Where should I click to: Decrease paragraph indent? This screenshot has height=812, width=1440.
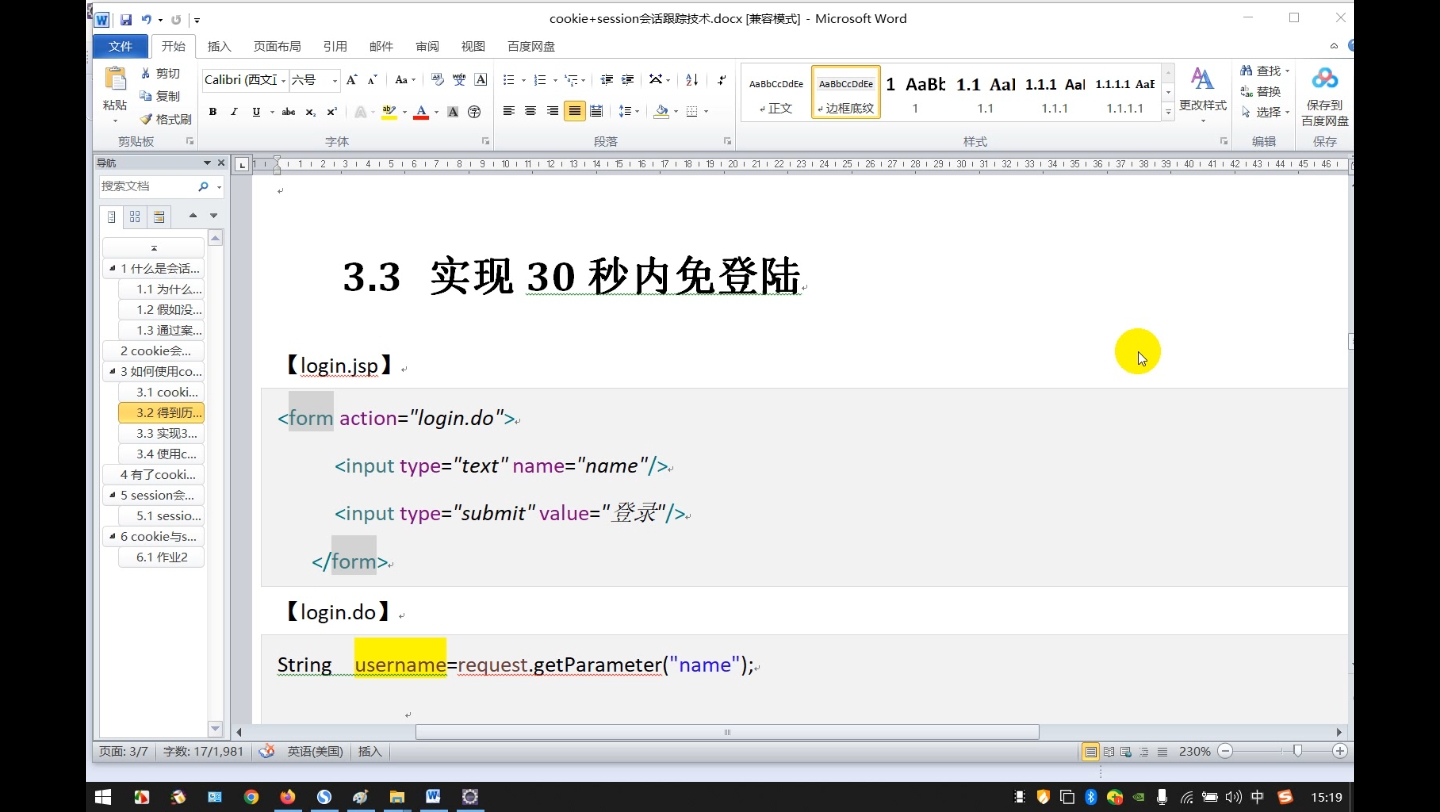coord(606,80)
